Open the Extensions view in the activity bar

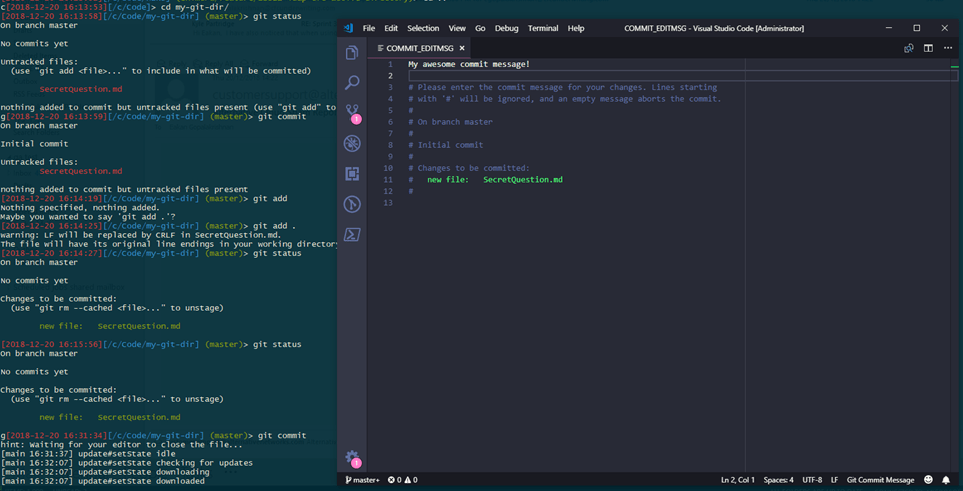coord(352,174)
